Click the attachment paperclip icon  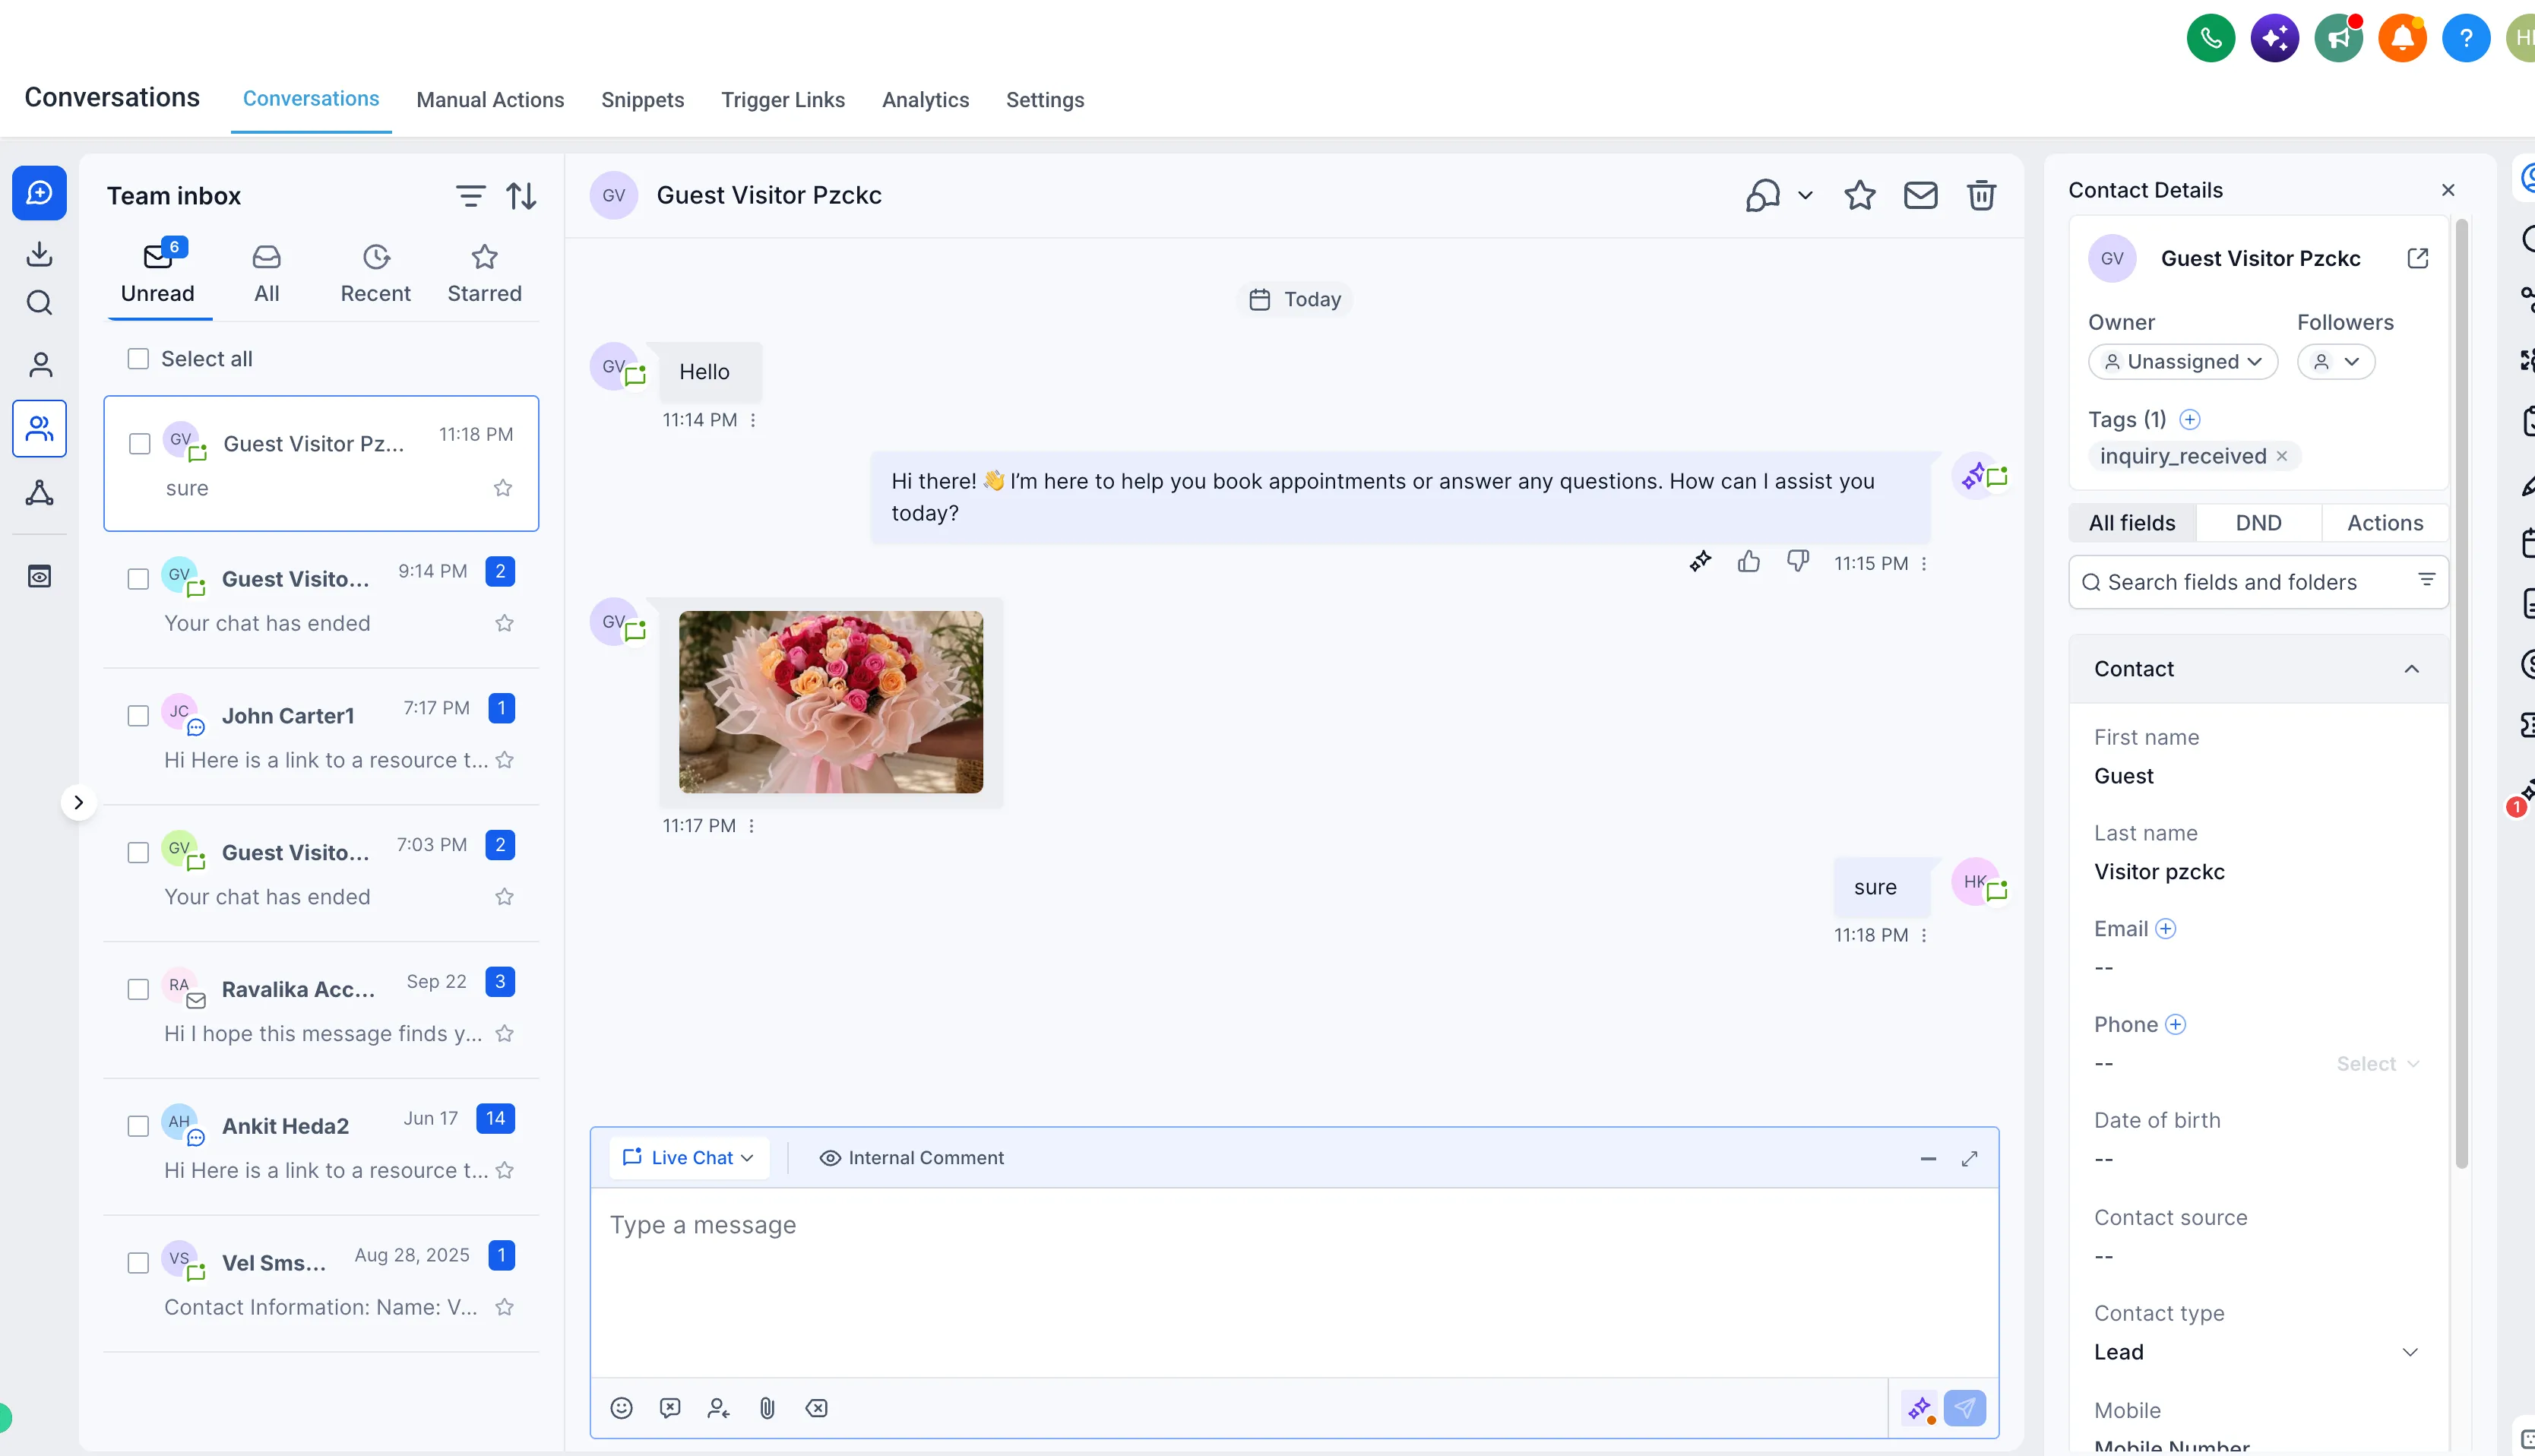(x=767, y=1408)
